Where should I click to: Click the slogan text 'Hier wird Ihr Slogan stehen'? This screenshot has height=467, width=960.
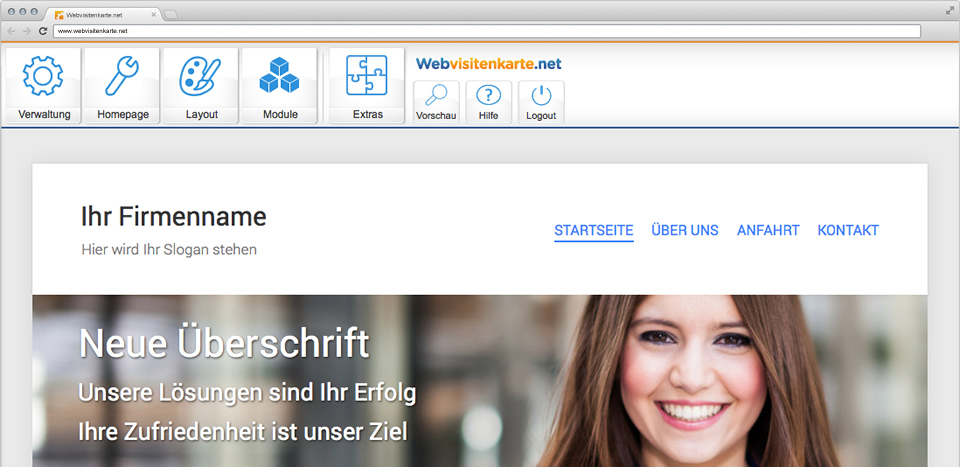click(169, 250)
